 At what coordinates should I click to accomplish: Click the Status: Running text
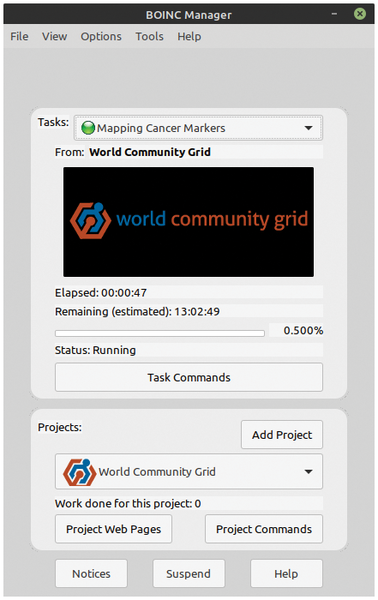95,351
